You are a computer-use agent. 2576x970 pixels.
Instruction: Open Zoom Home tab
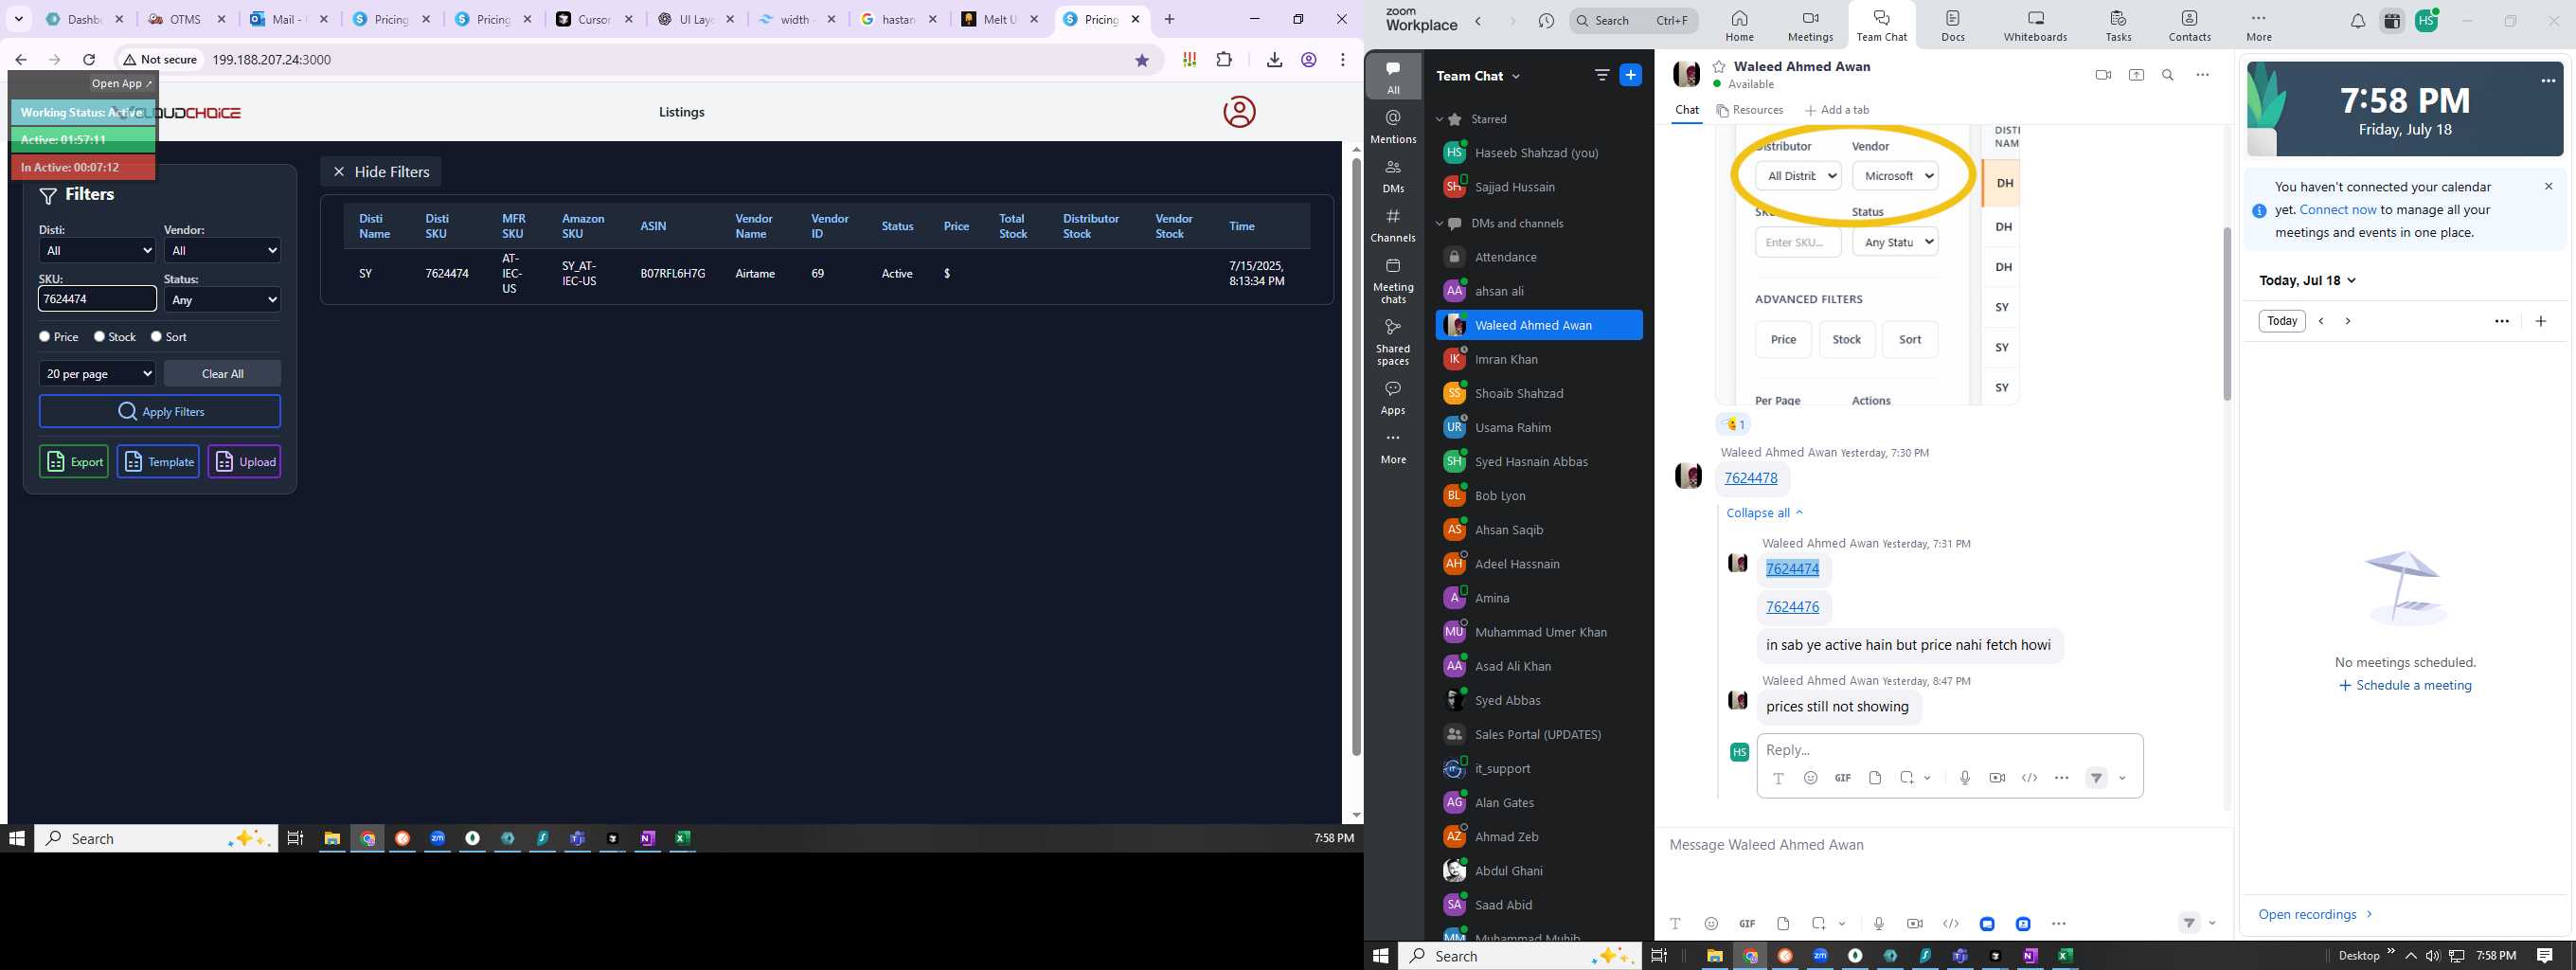click(x=1739, y=25)
